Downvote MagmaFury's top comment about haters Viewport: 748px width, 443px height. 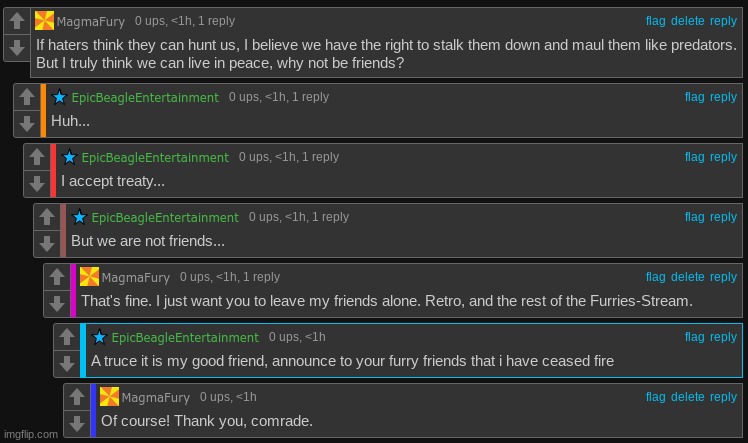(17, 47)
